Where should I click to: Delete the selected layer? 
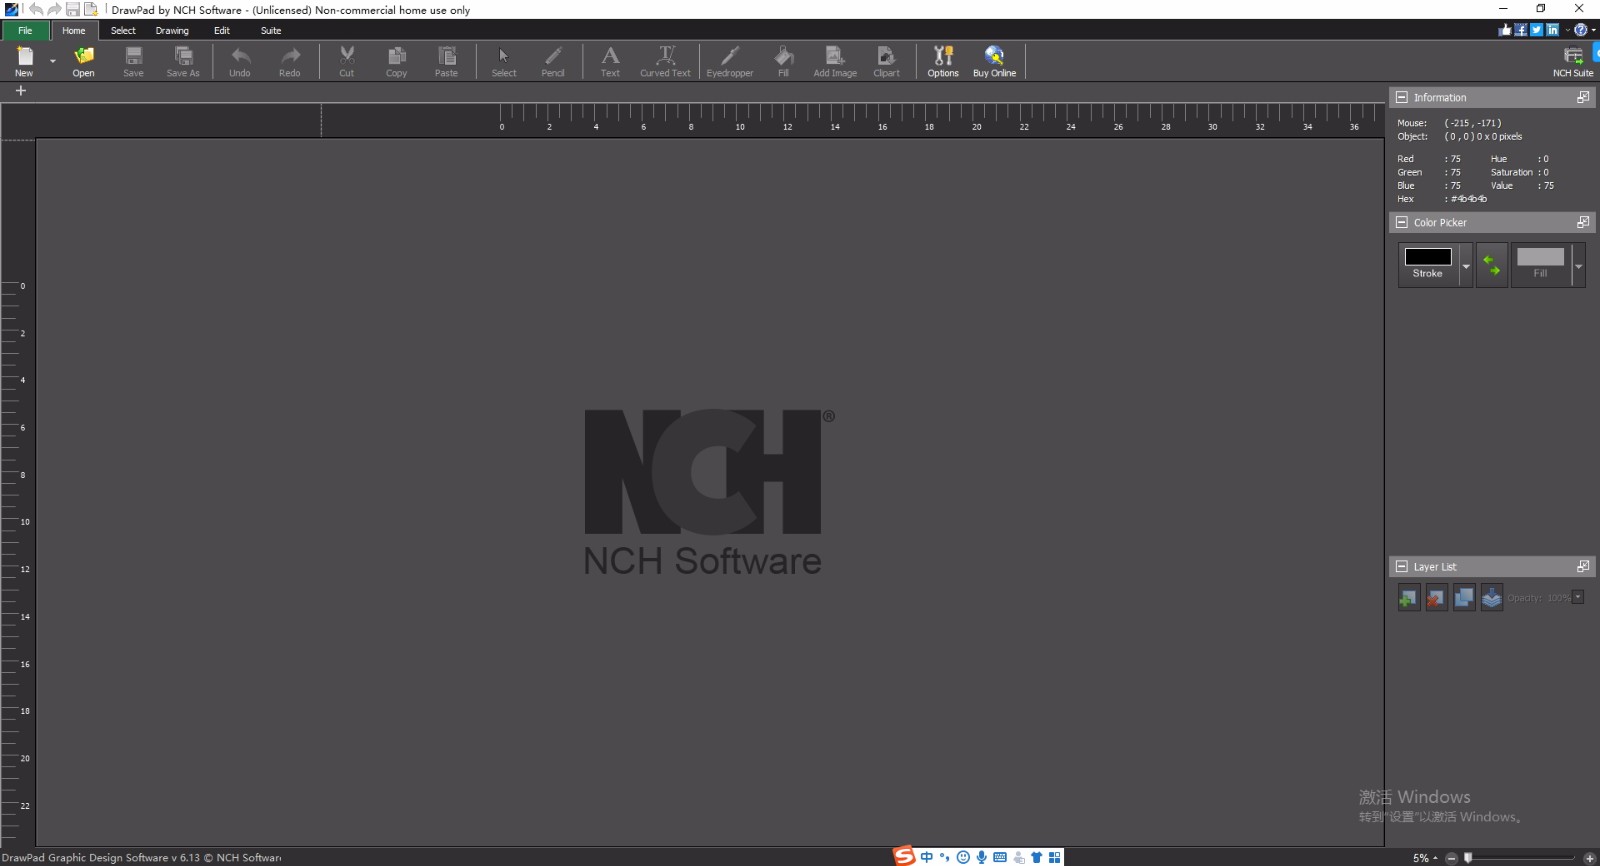(x=1436, y=598)
